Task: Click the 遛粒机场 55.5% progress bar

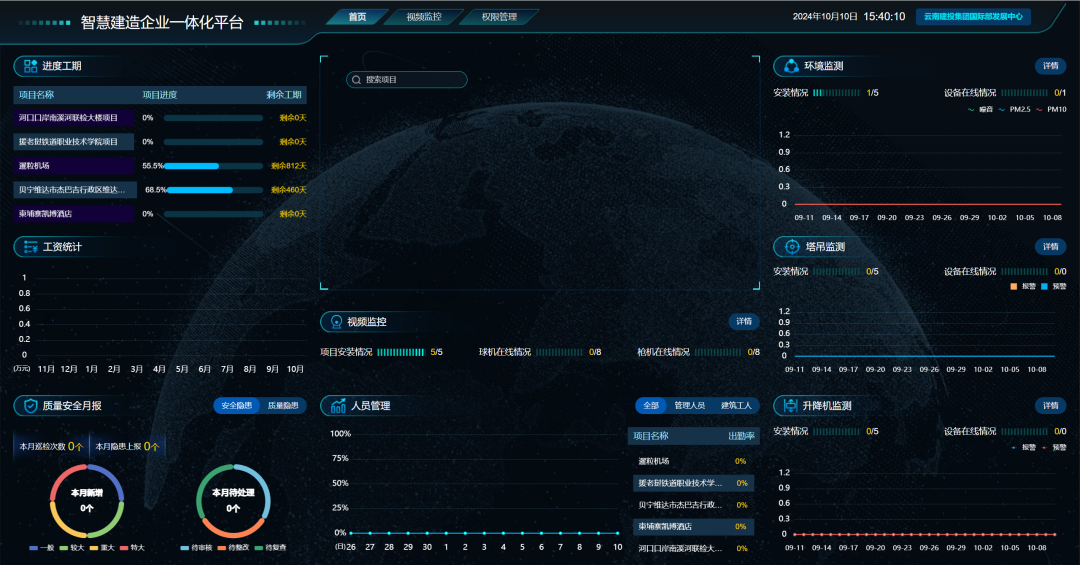Action: [214, 166]
